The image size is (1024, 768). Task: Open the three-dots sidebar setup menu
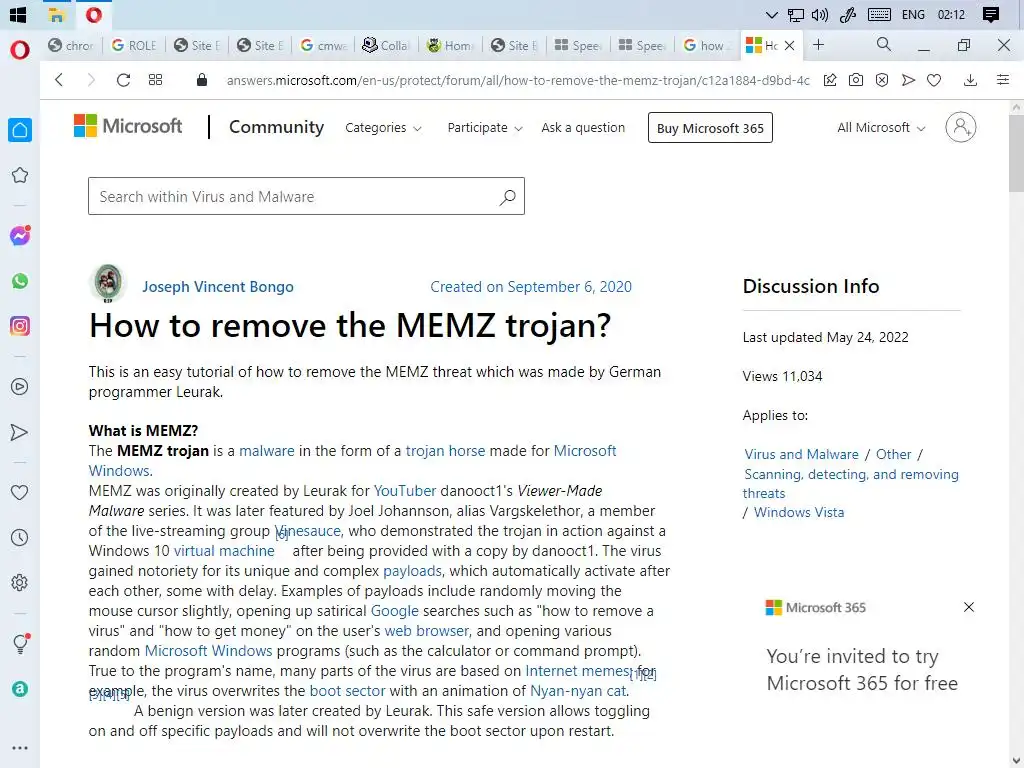click(x=20, y=748)
